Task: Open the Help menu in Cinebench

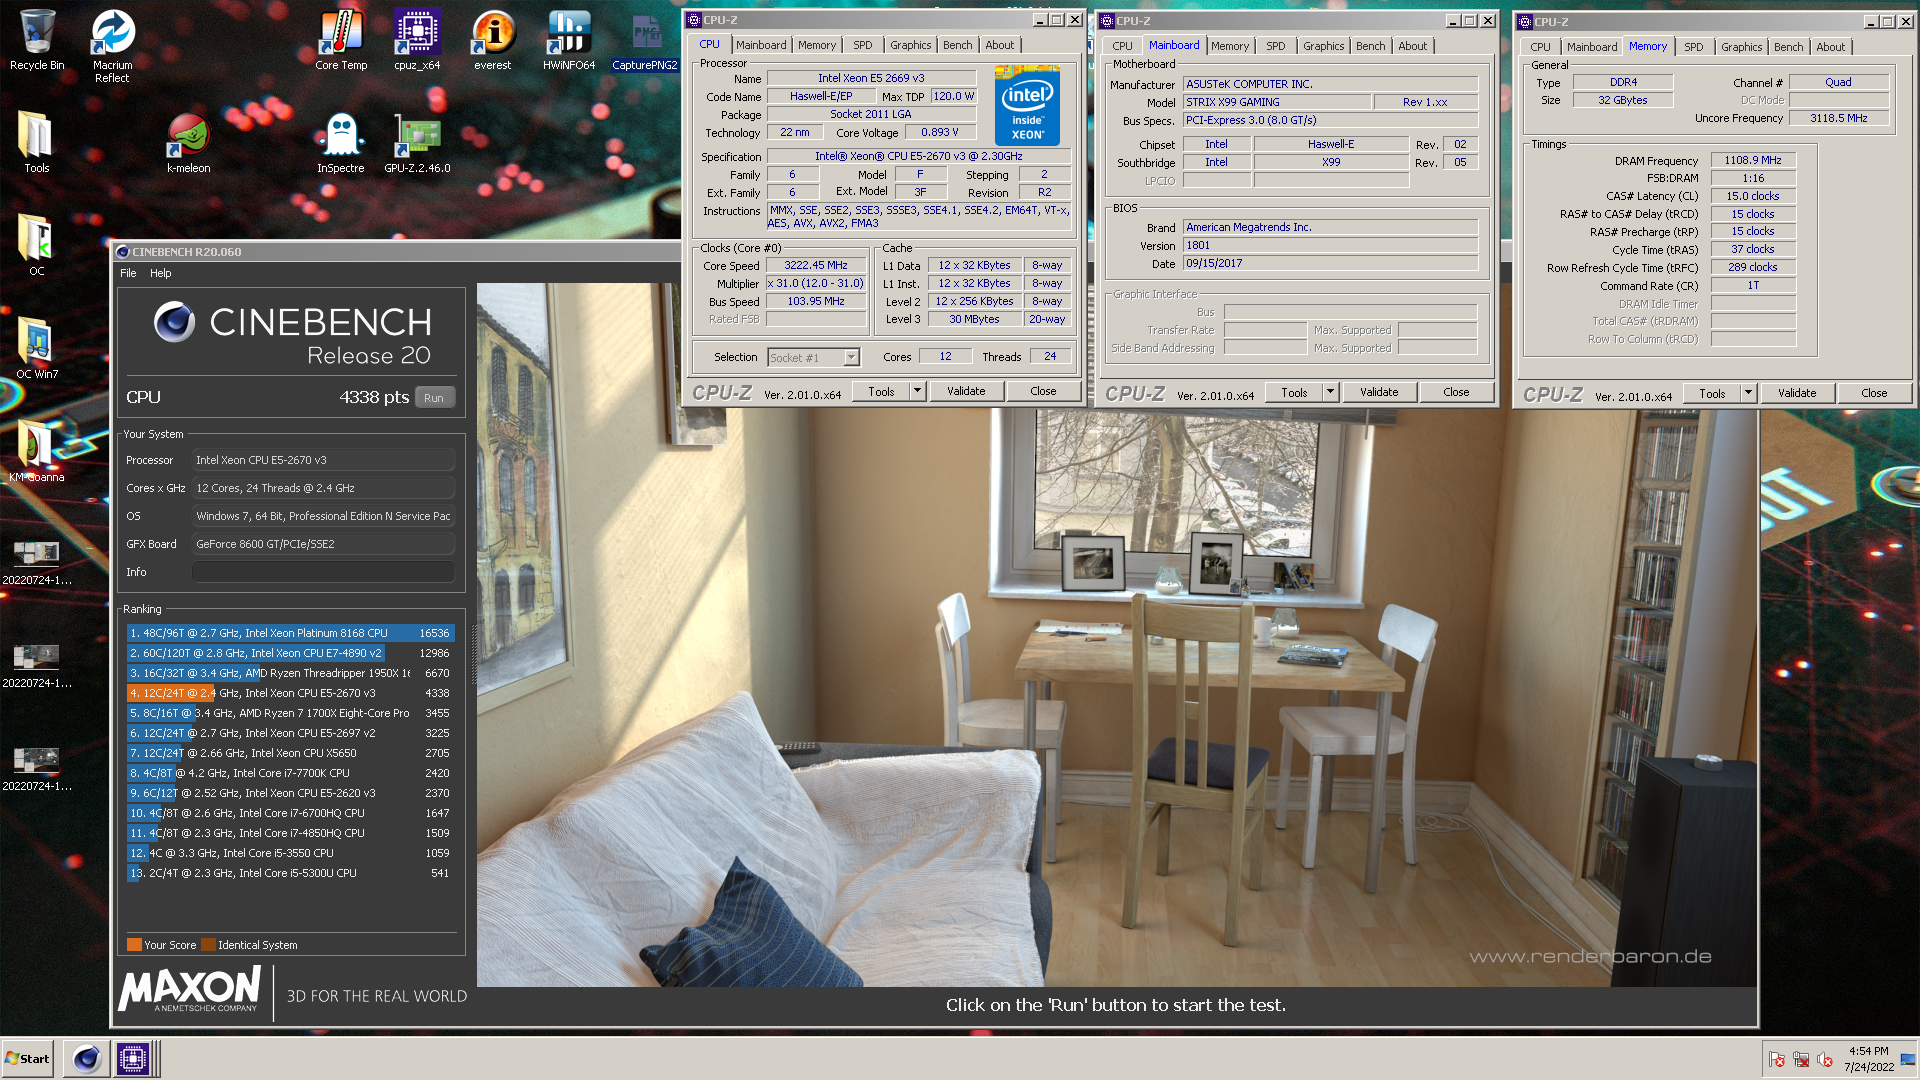Action: pos(160,273)
